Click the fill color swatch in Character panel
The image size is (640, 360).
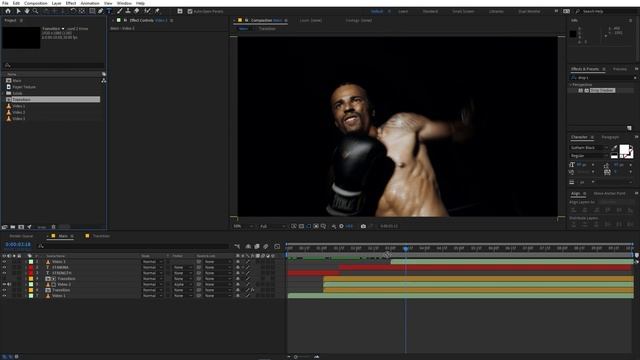(x=624, y=150)
